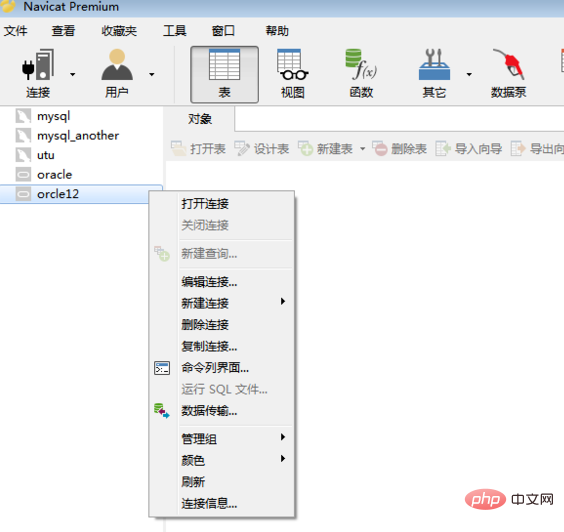Image resolution: width=564 pixels, height=532 pixels.
Task: Click the Open Table (打开表) button label
Action: [208, 149]
